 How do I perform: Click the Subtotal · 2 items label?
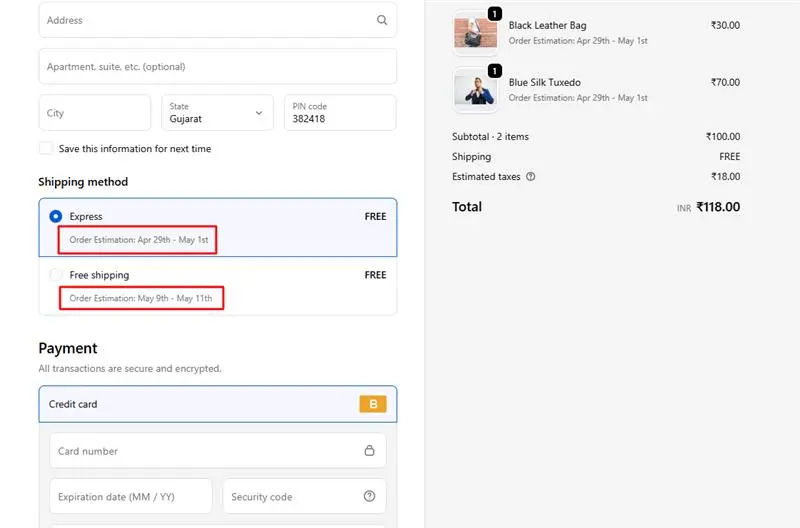[490, 136]
